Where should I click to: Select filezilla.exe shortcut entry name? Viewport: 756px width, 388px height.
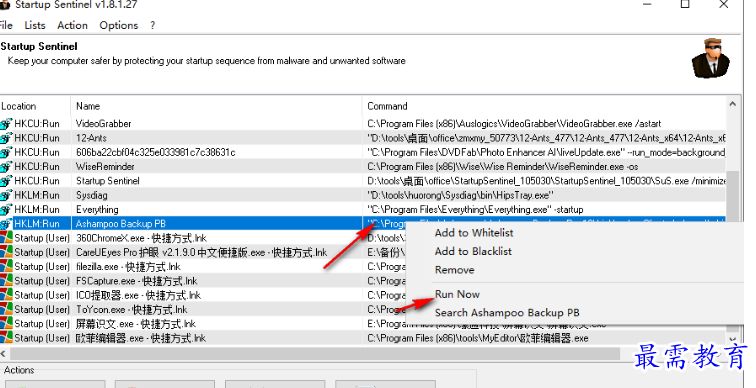pyautogui.click(x=128, y=267)
